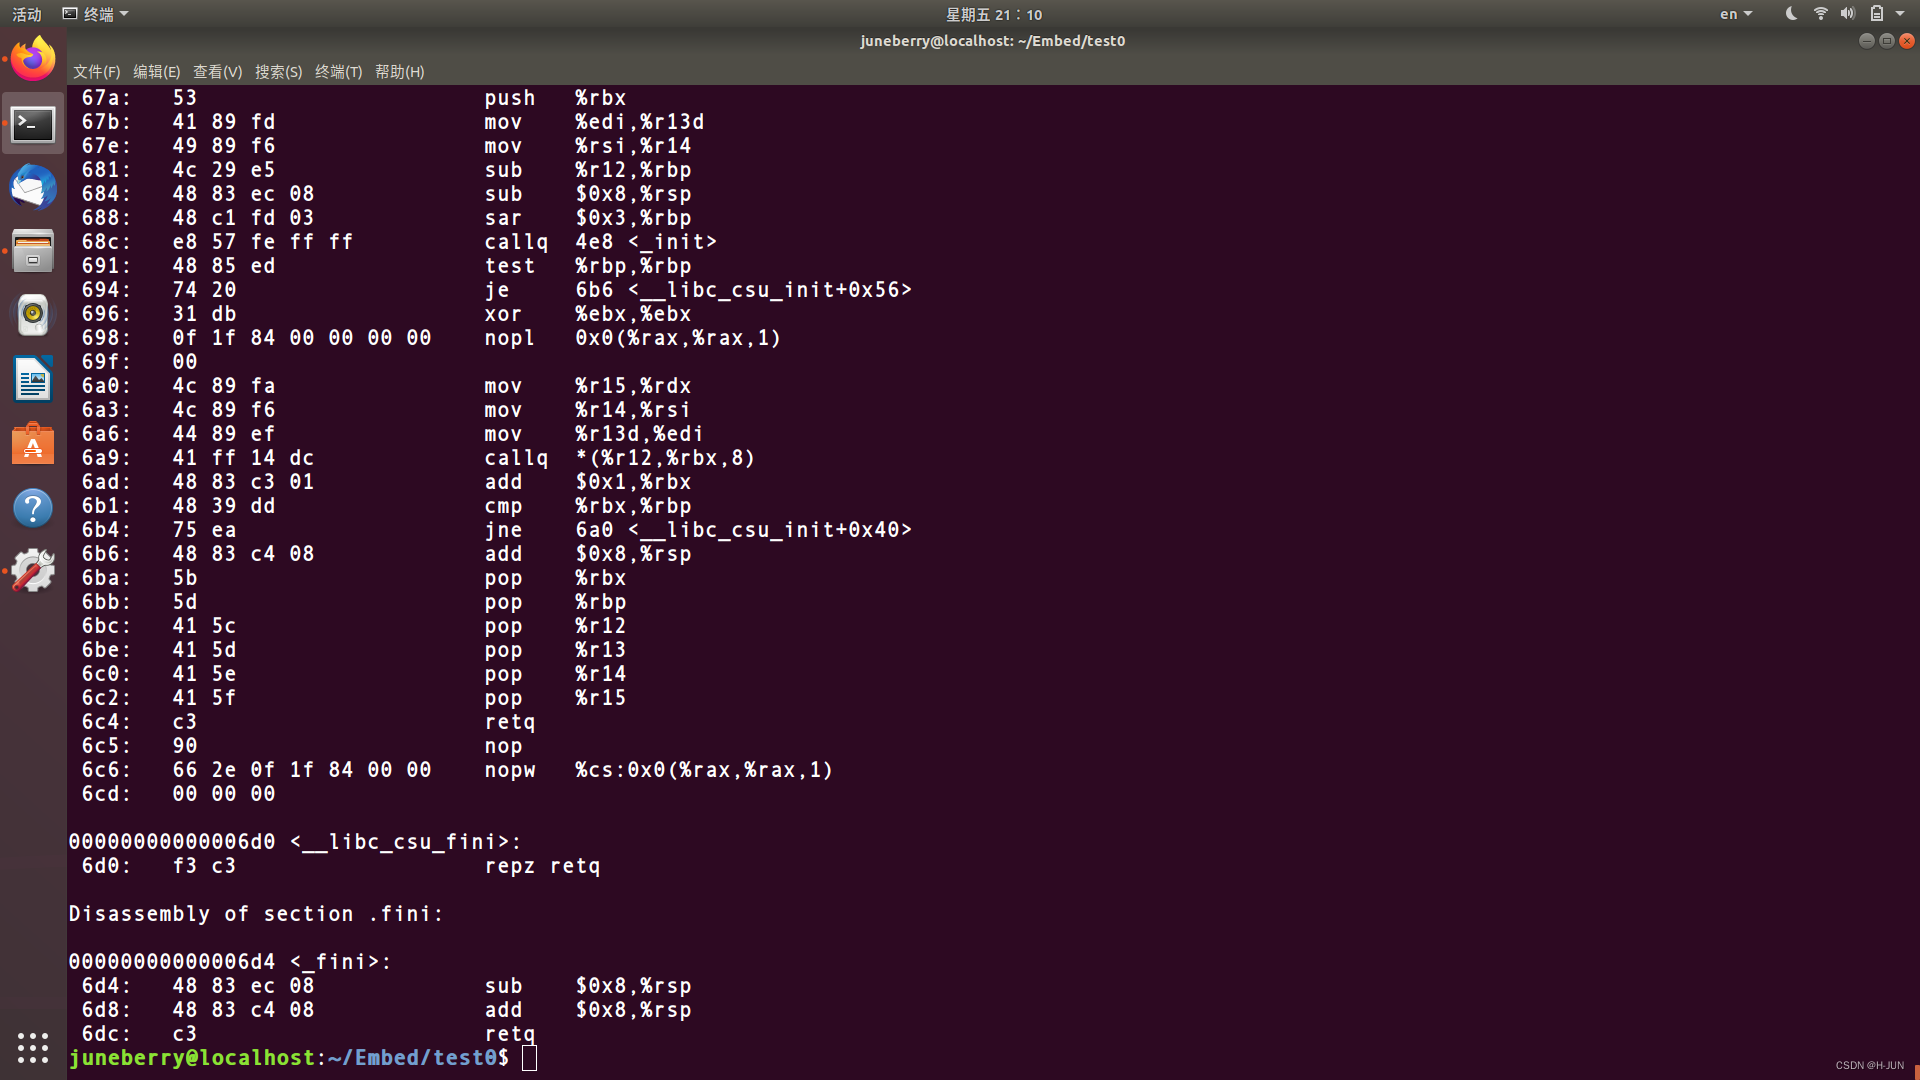This screenshot has width=1920, height=1080.
Task: Open the en input language dropdown
Action: [x=1736, y=14]
